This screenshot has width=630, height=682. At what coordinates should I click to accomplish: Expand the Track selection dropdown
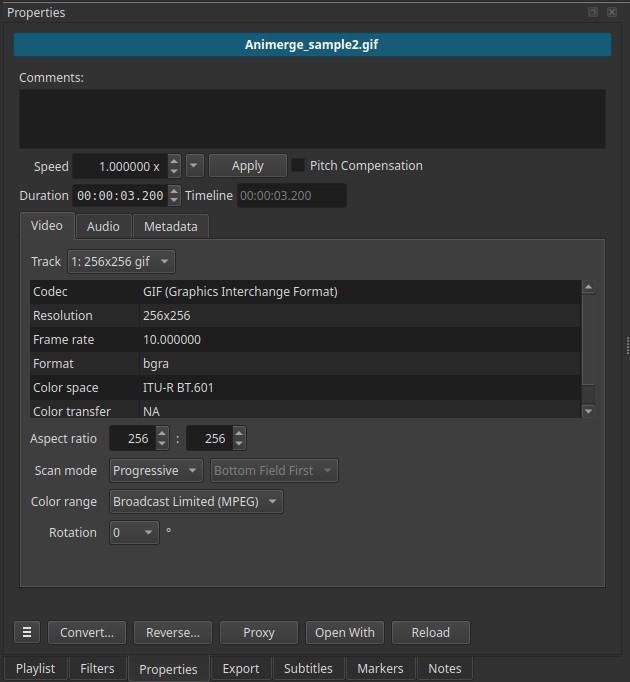click(x=120, y=262)
